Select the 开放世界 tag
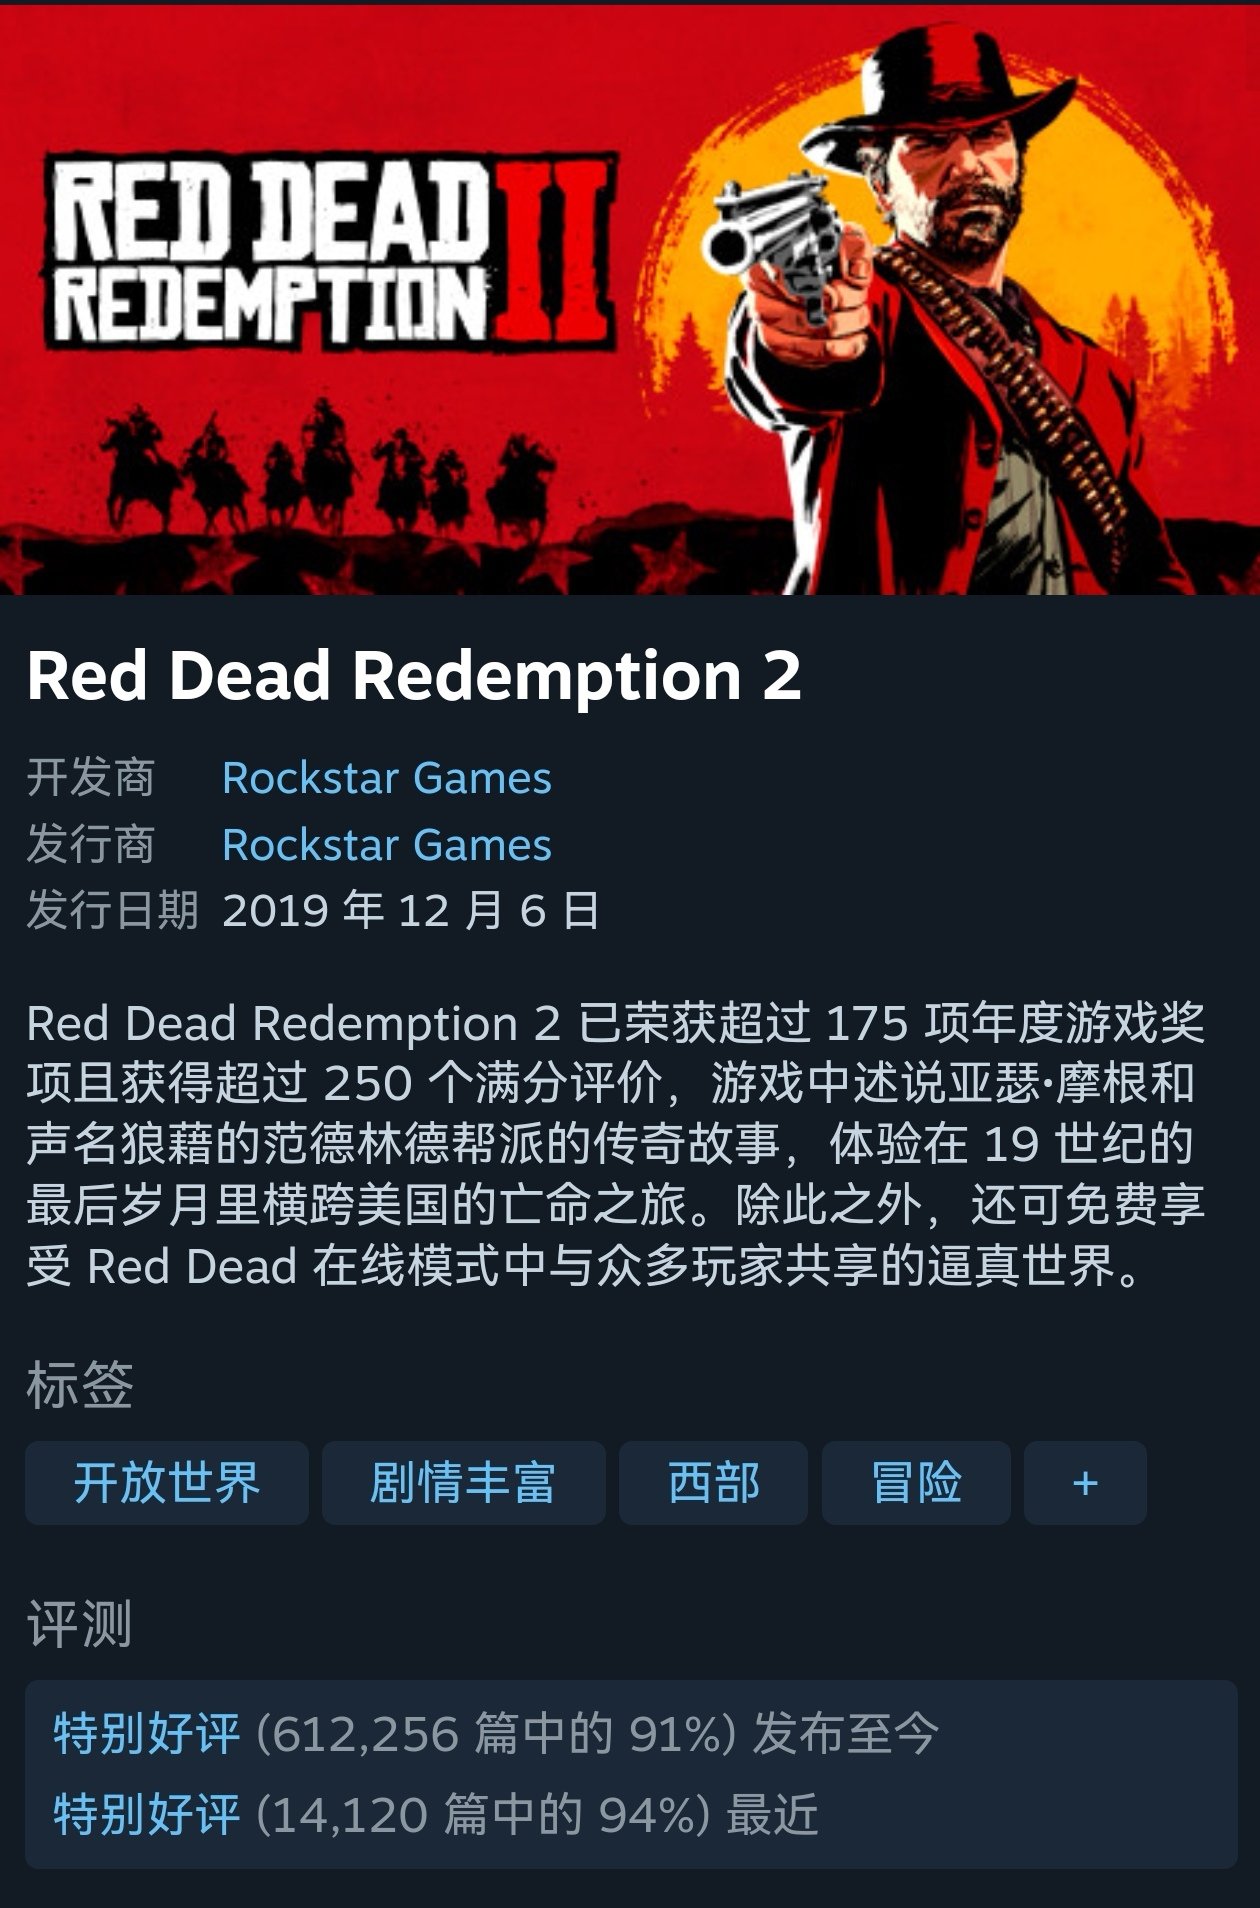This screenshot has width=1260, height=1908. pyautogui.click(x=167, y=1482)
